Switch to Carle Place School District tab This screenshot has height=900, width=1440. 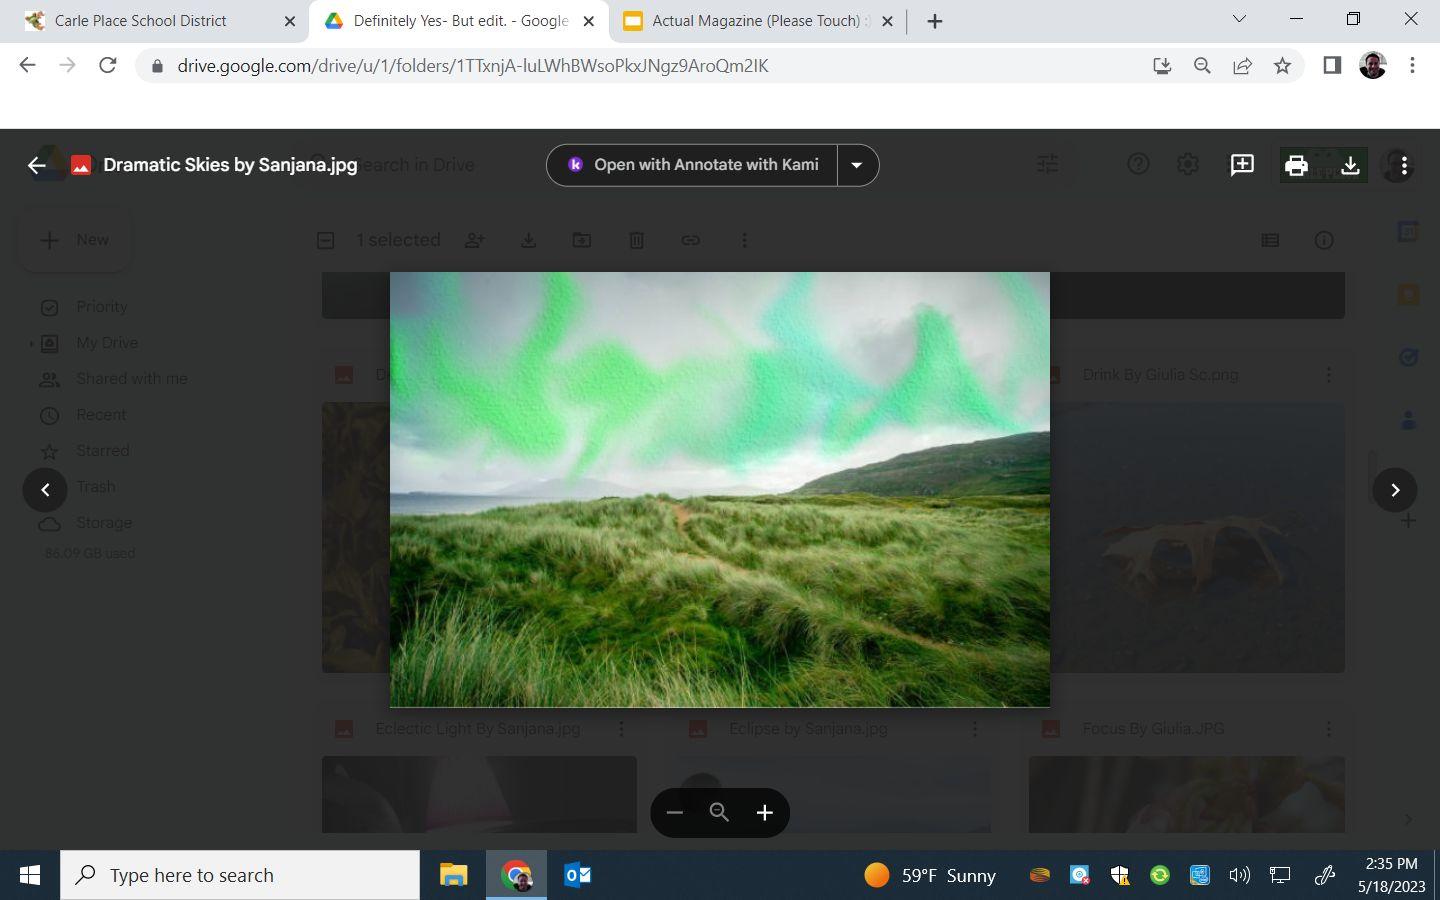pyautogui.click(x=154, y=21)
